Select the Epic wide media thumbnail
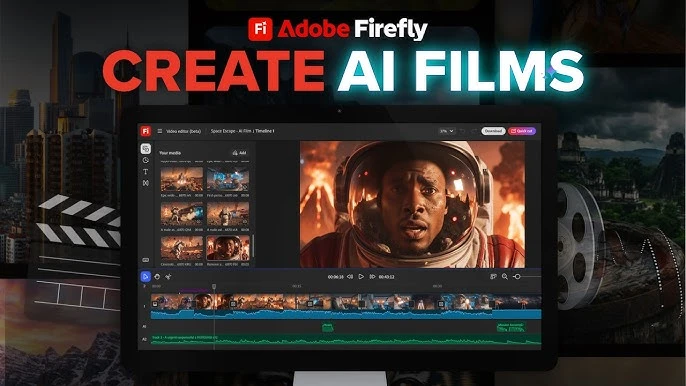Image resolution: width=686 pixels, height=386 pixels. (182, 179)
